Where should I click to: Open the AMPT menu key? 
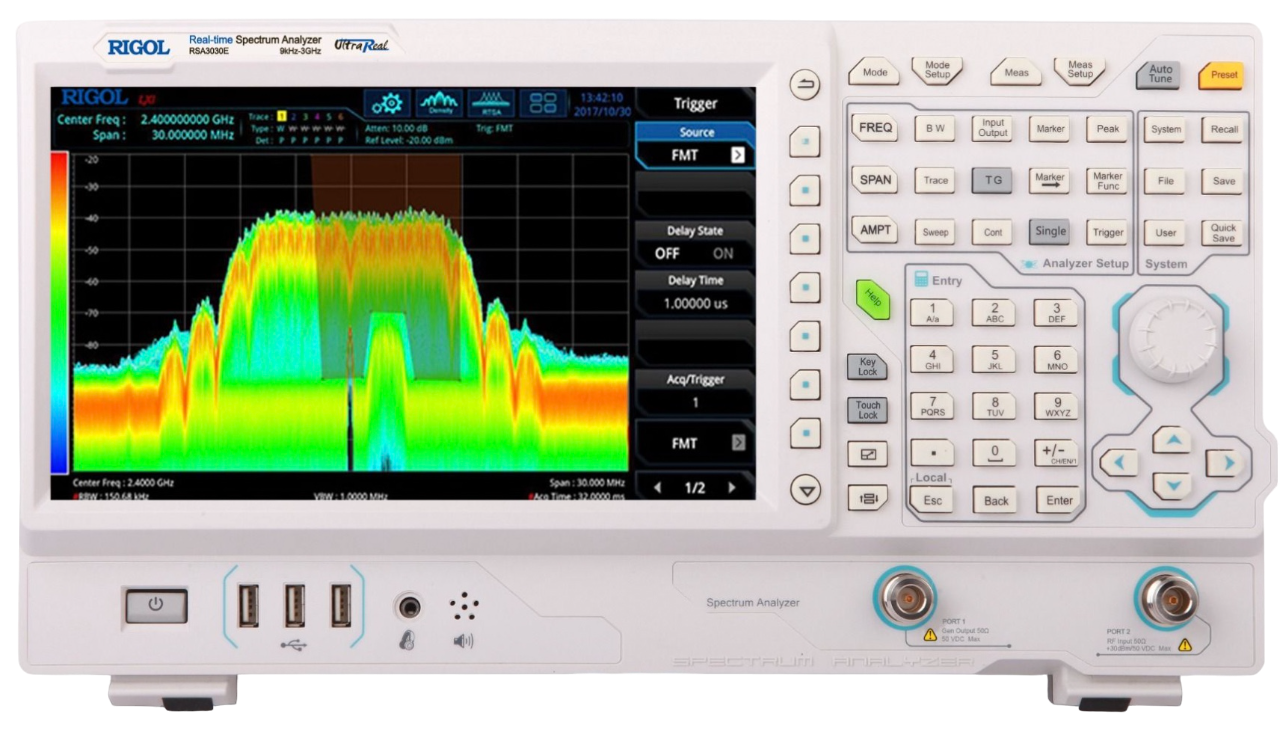coord(876,230)
